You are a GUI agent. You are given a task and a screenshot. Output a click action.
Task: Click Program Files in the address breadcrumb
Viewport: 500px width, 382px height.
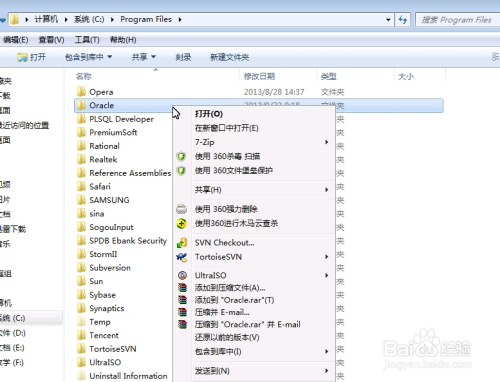(x=146, y=19)
